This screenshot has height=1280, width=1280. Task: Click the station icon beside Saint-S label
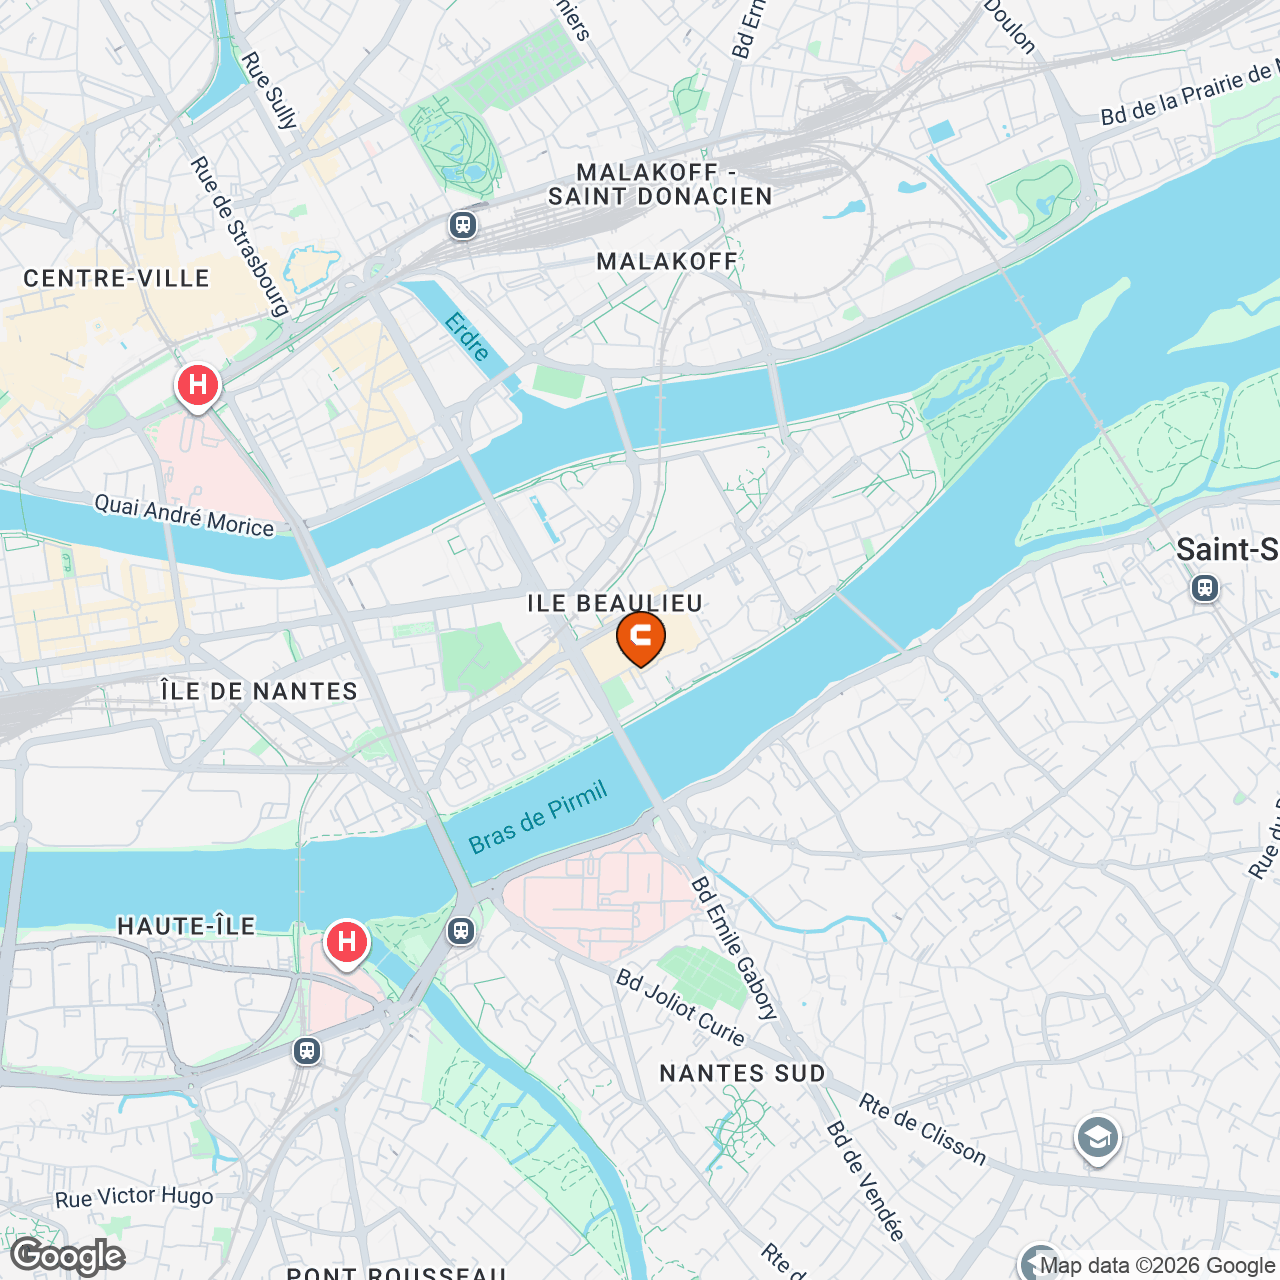coord(1205,588)
